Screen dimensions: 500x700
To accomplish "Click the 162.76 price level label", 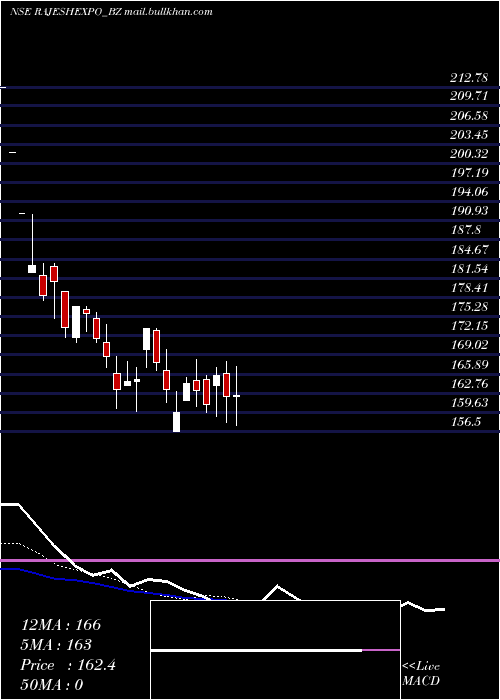I will coord(469,384).
